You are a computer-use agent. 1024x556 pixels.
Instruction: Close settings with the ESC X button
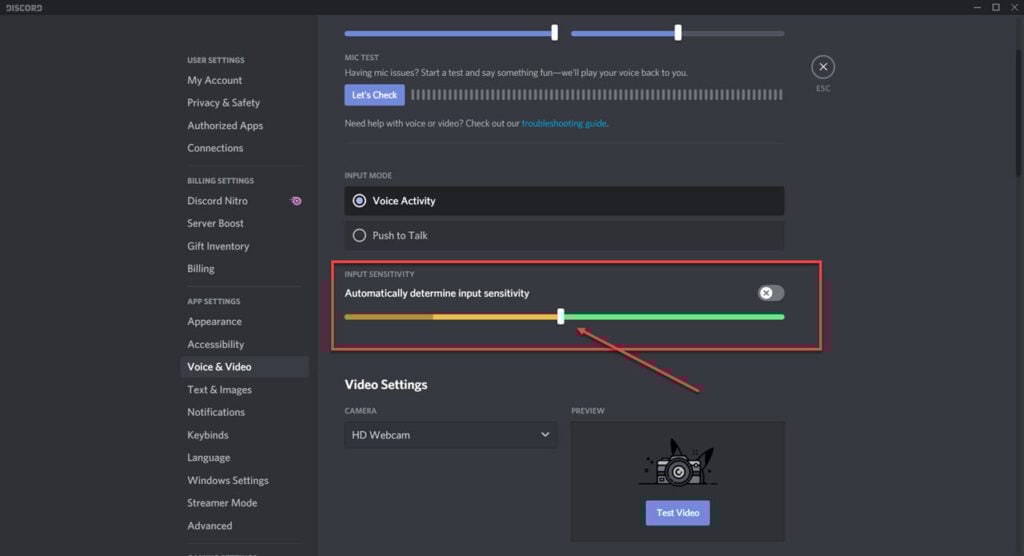[823, 67]
